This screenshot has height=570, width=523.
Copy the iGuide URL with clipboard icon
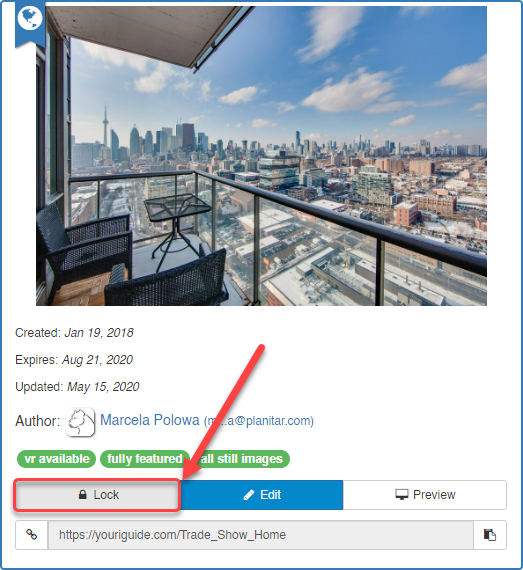pyautogui.click(x=490, y=535)
